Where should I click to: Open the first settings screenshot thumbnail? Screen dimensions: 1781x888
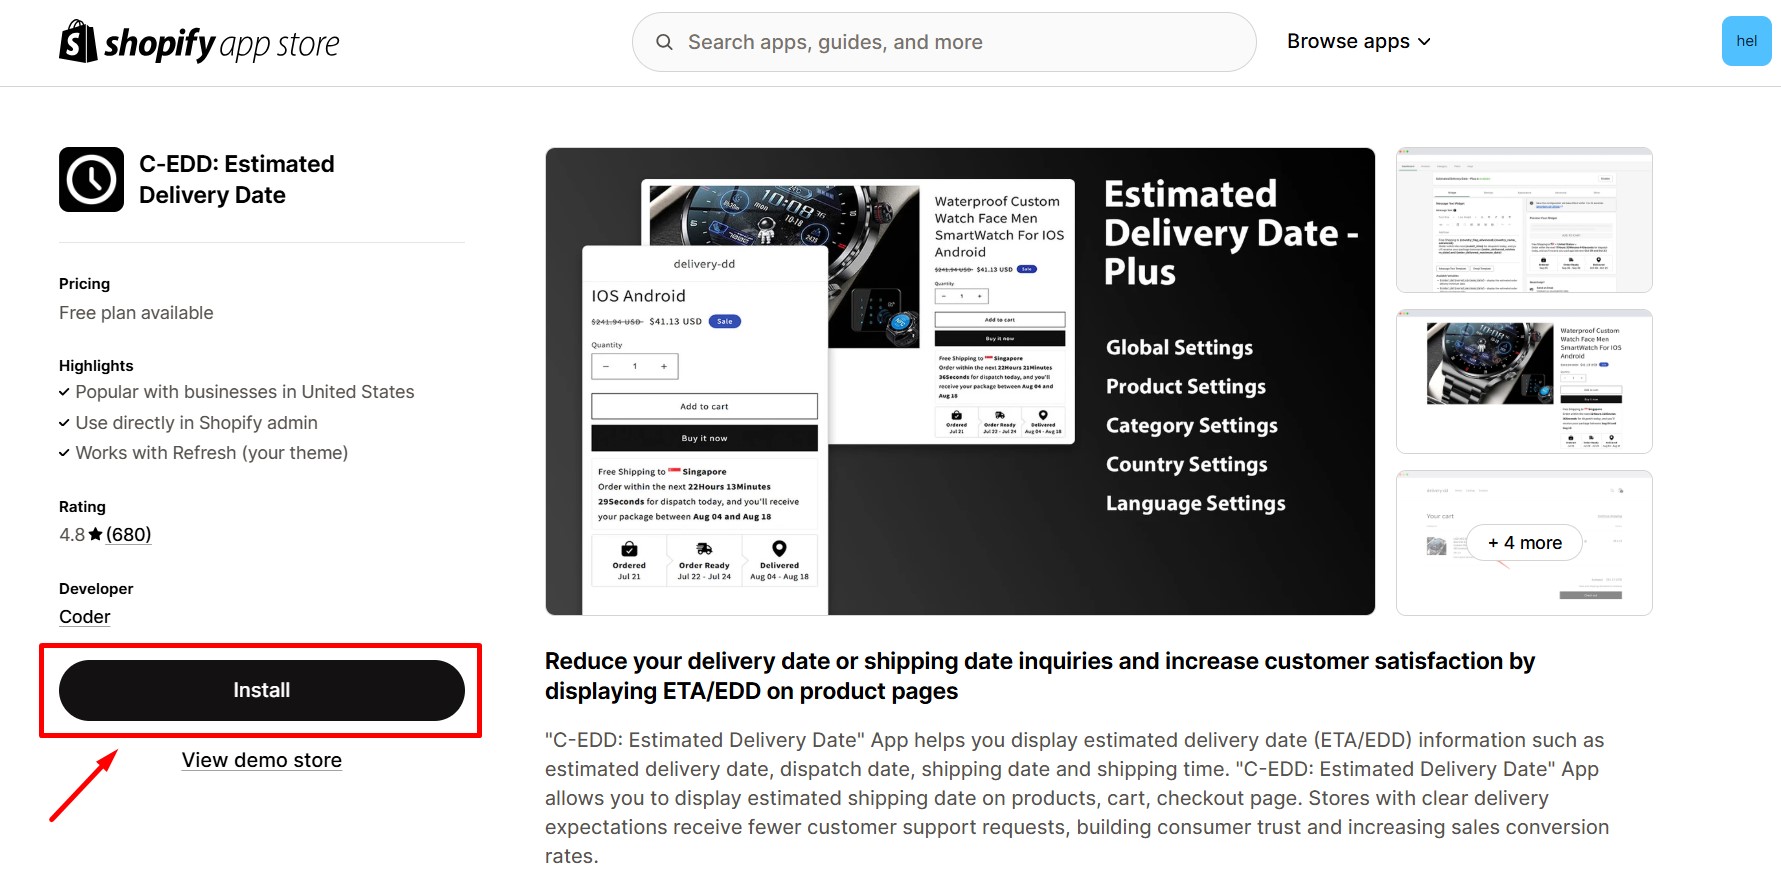tap(1524, 220)
